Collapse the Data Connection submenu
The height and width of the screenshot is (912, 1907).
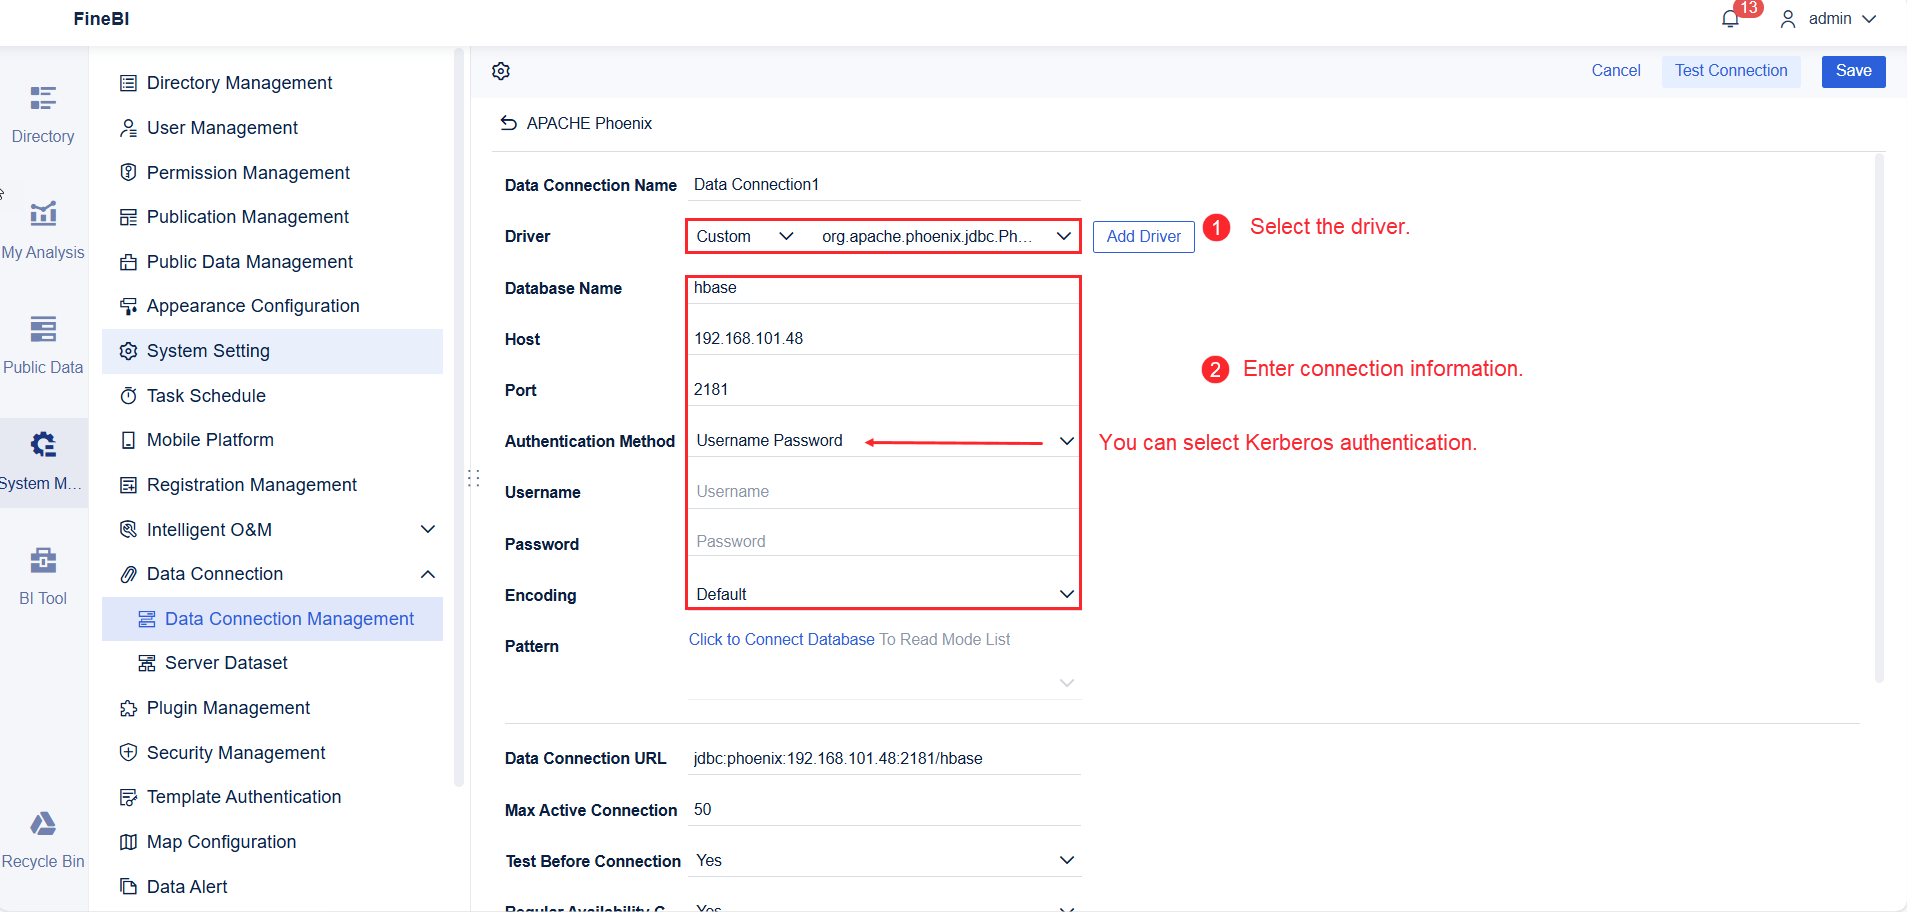click(x=428, y=574)
